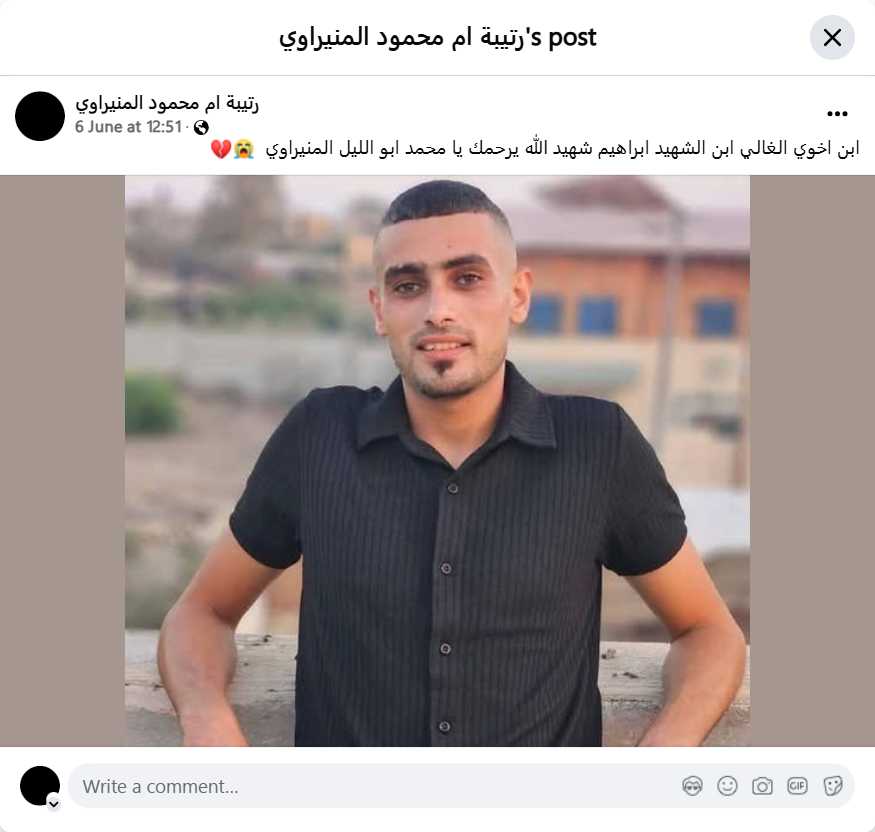Click the Arabic caption text of the post
Viewport: 875px width, 832px height.
click(x=562, y=149)
